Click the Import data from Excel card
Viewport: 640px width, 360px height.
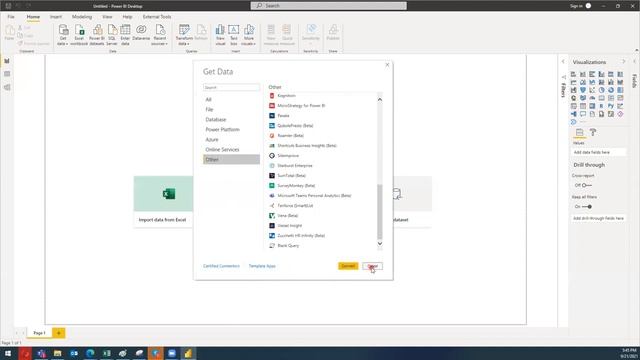click(163, 202)
